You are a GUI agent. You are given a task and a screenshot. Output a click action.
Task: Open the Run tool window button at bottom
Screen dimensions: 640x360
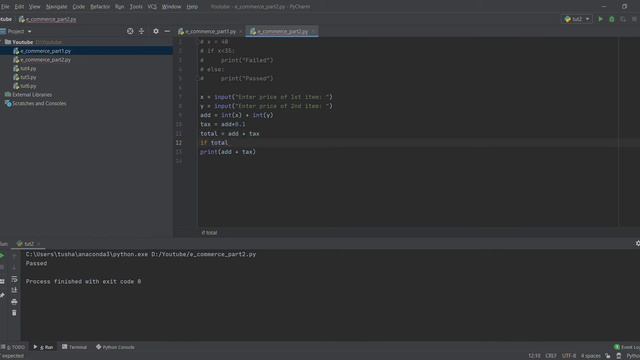pyautogui.click(x=43, y=347)
